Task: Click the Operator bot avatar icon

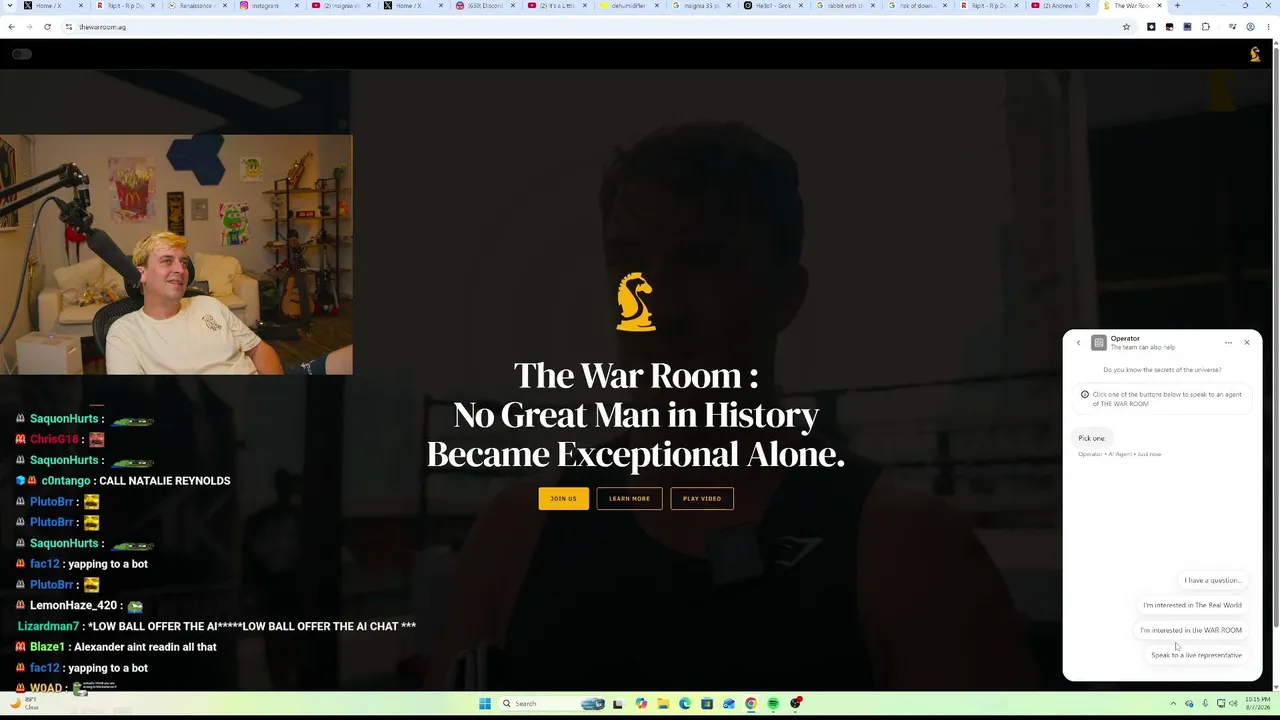Action: (x=1099, y=343)
